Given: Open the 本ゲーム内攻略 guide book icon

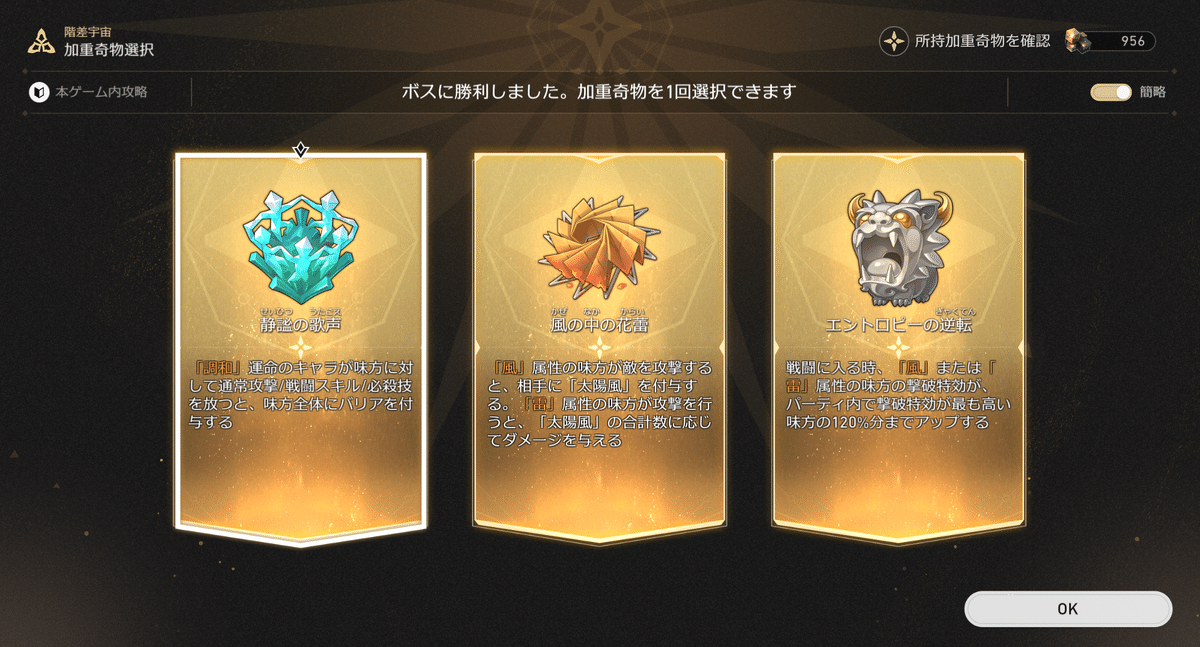Looking at the screenshot, I should pyautogui.click(x=38, y=93).
